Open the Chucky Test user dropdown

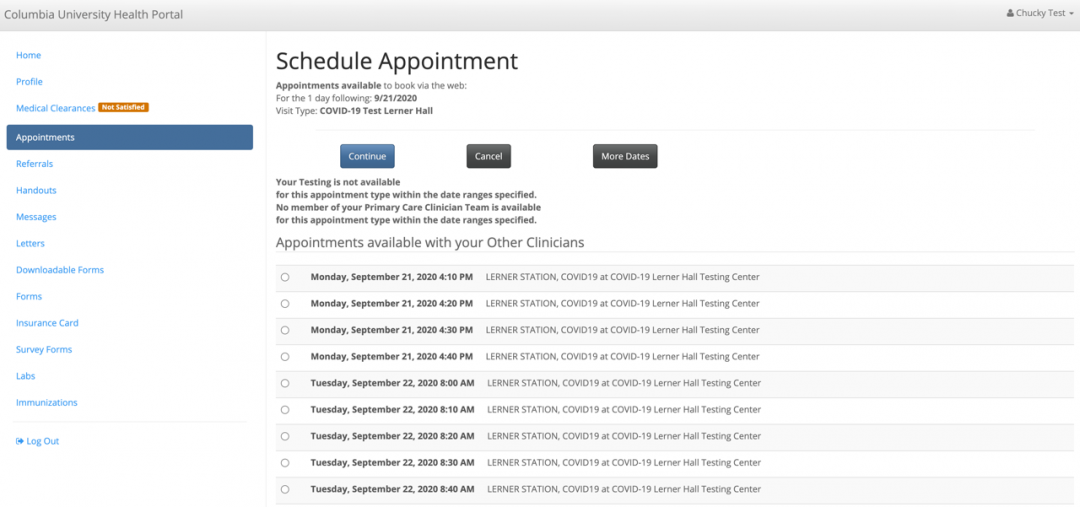[1041, 14]
